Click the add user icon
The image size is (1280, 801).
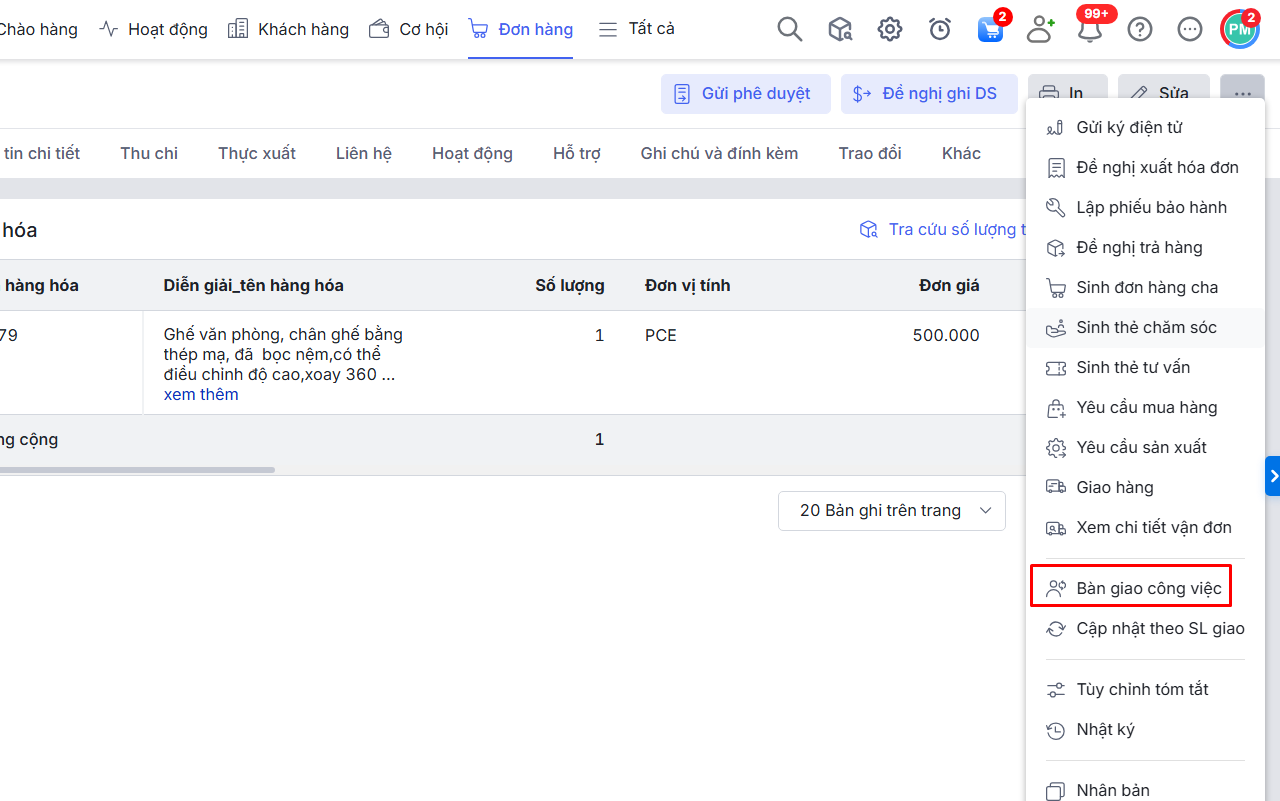click(1040, 30)
